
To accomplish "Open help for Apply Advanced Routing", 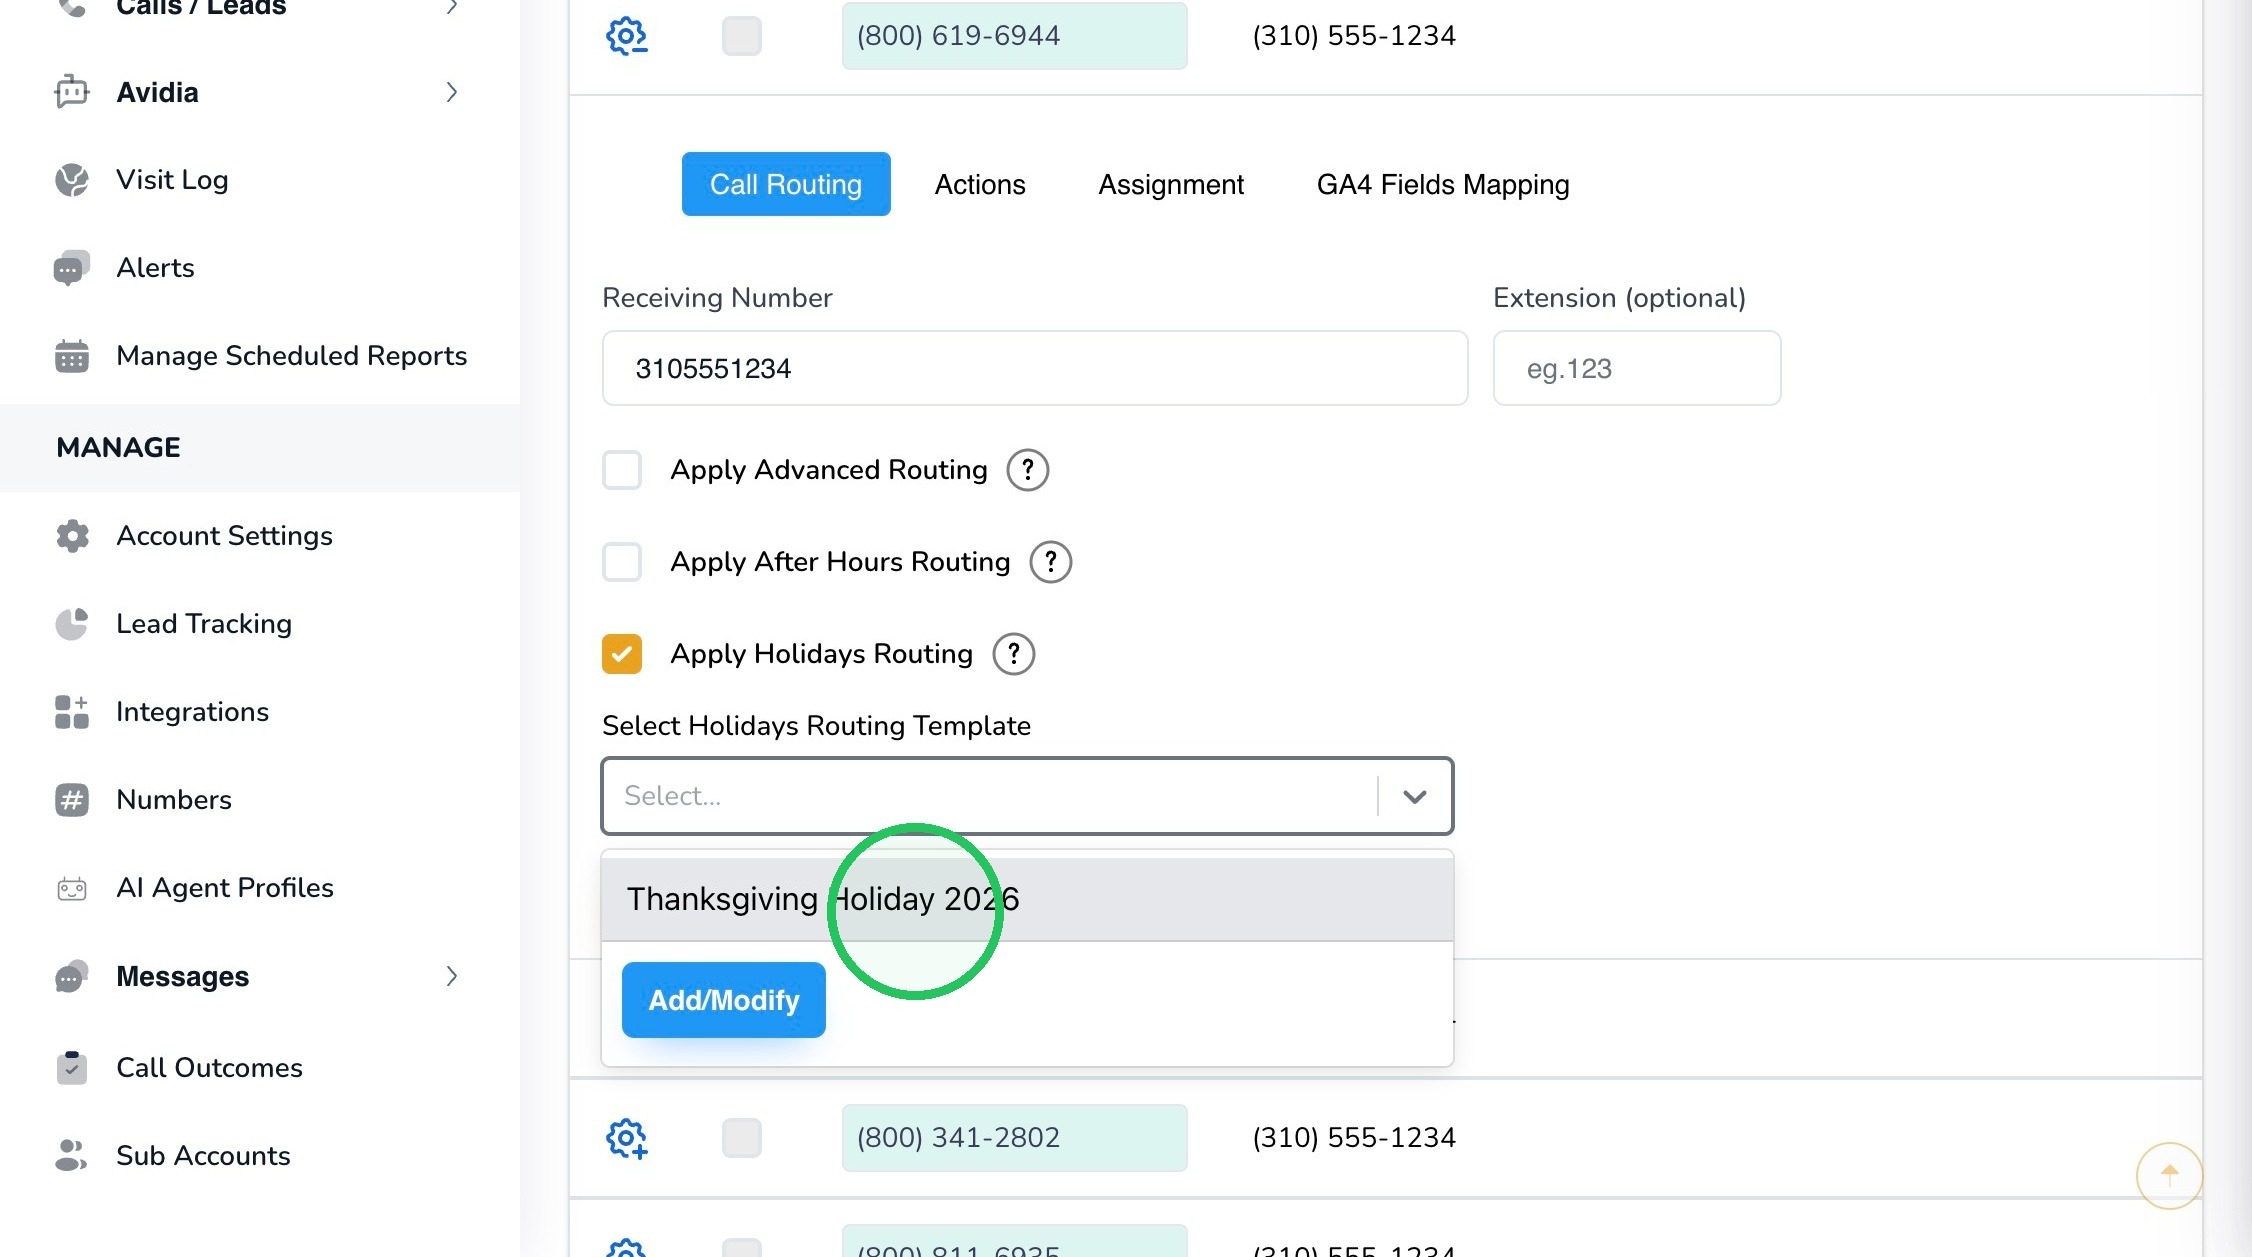I will pos(1027,470).
